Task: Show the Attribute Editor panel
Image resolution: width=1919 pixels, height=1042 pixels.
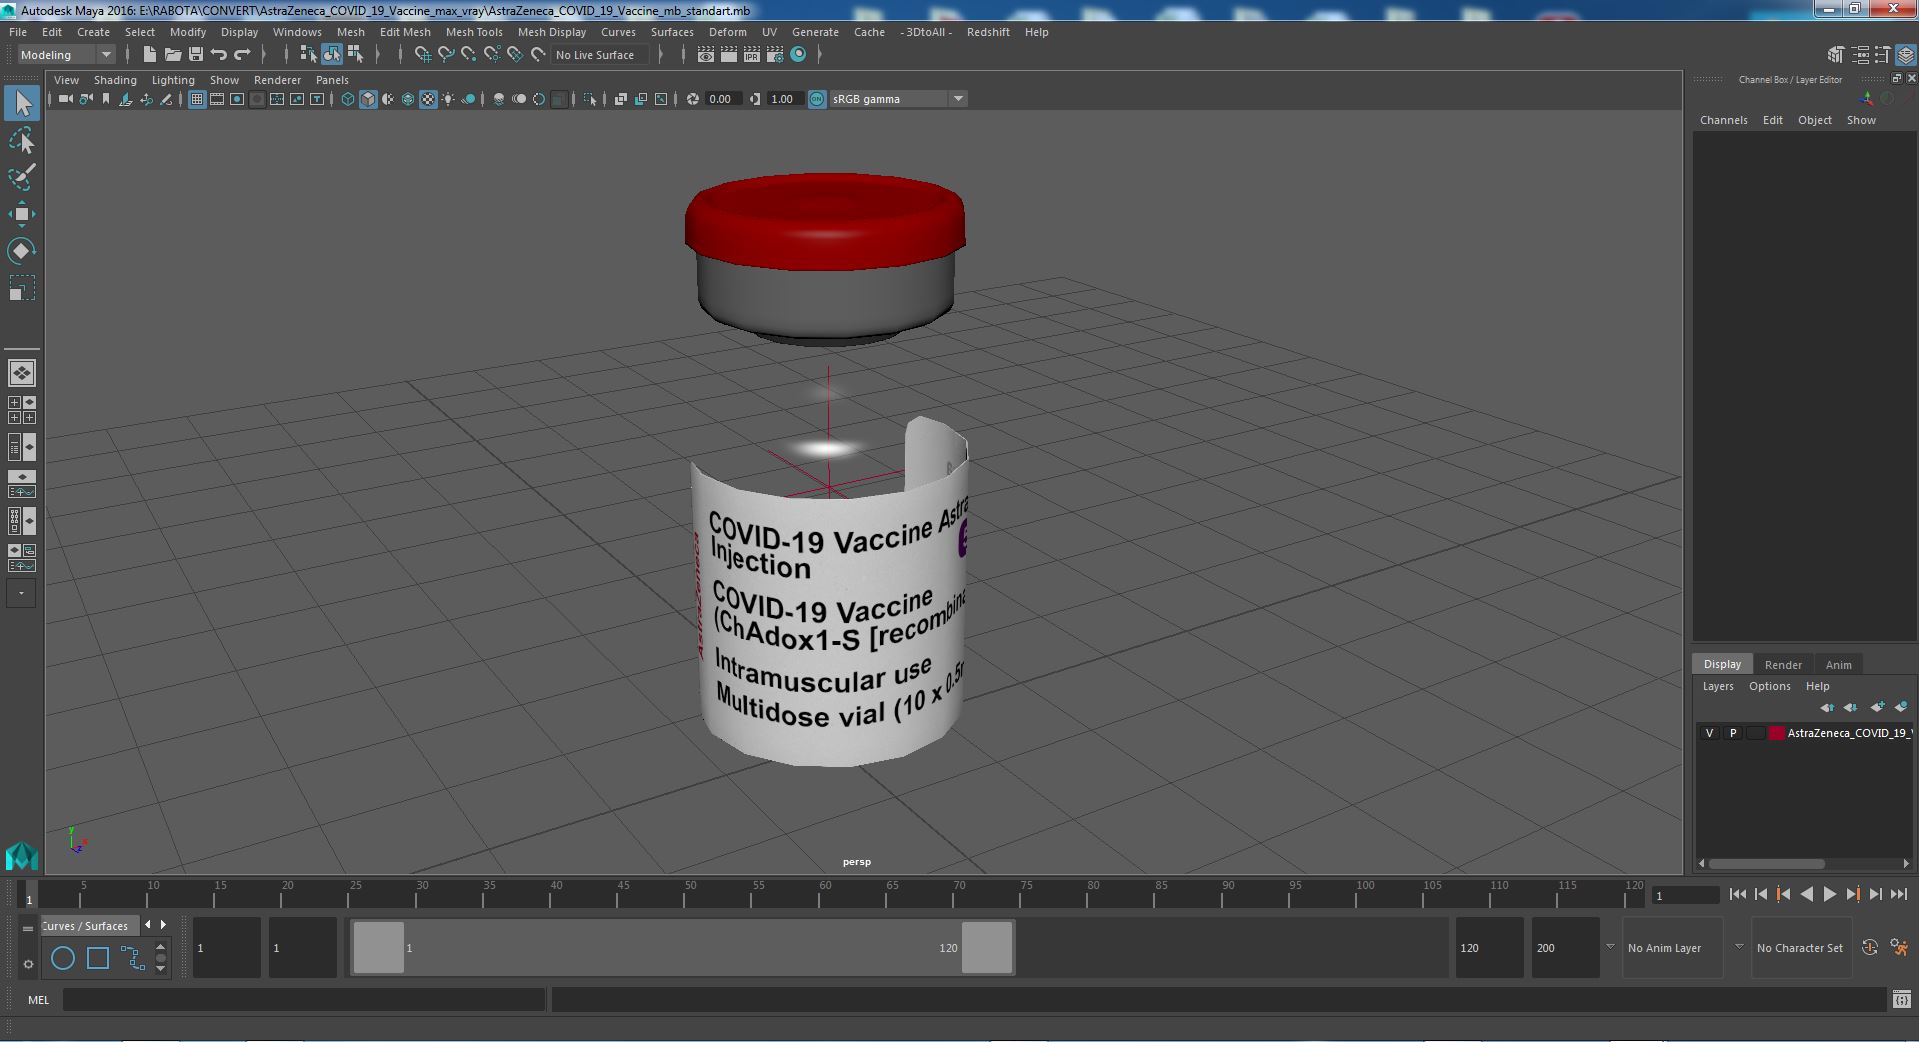Action: coord(1860,55)
